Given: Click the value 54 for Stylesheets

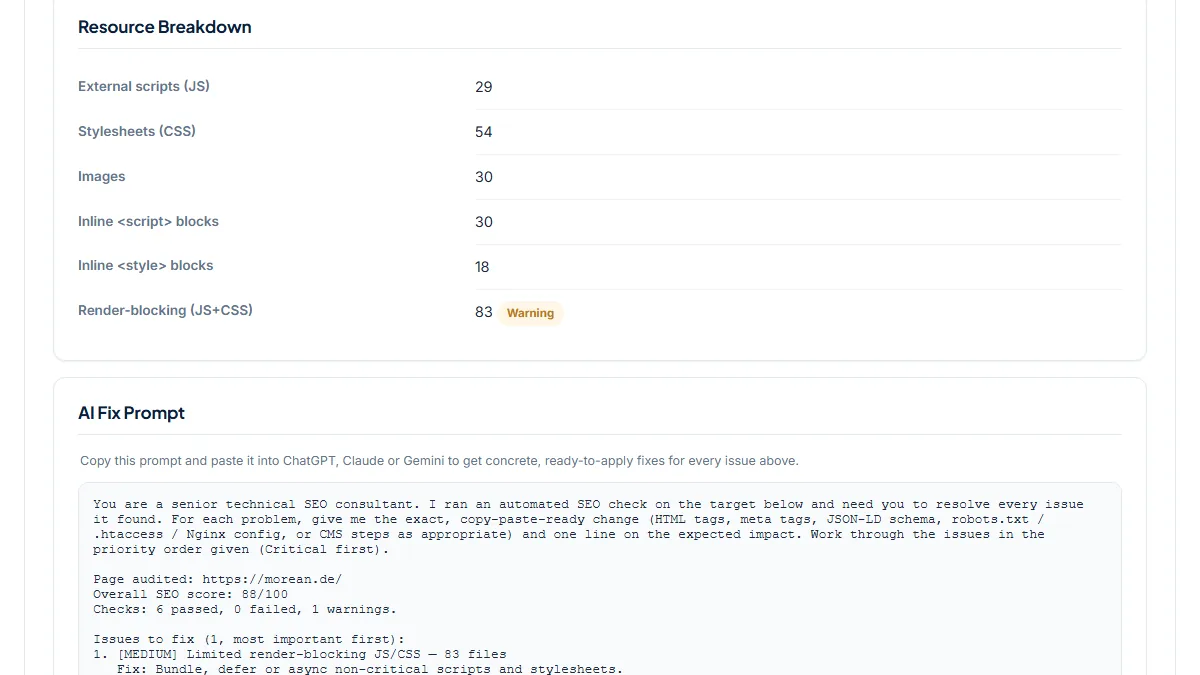Looking at the screenshot, I should [484, 132].
